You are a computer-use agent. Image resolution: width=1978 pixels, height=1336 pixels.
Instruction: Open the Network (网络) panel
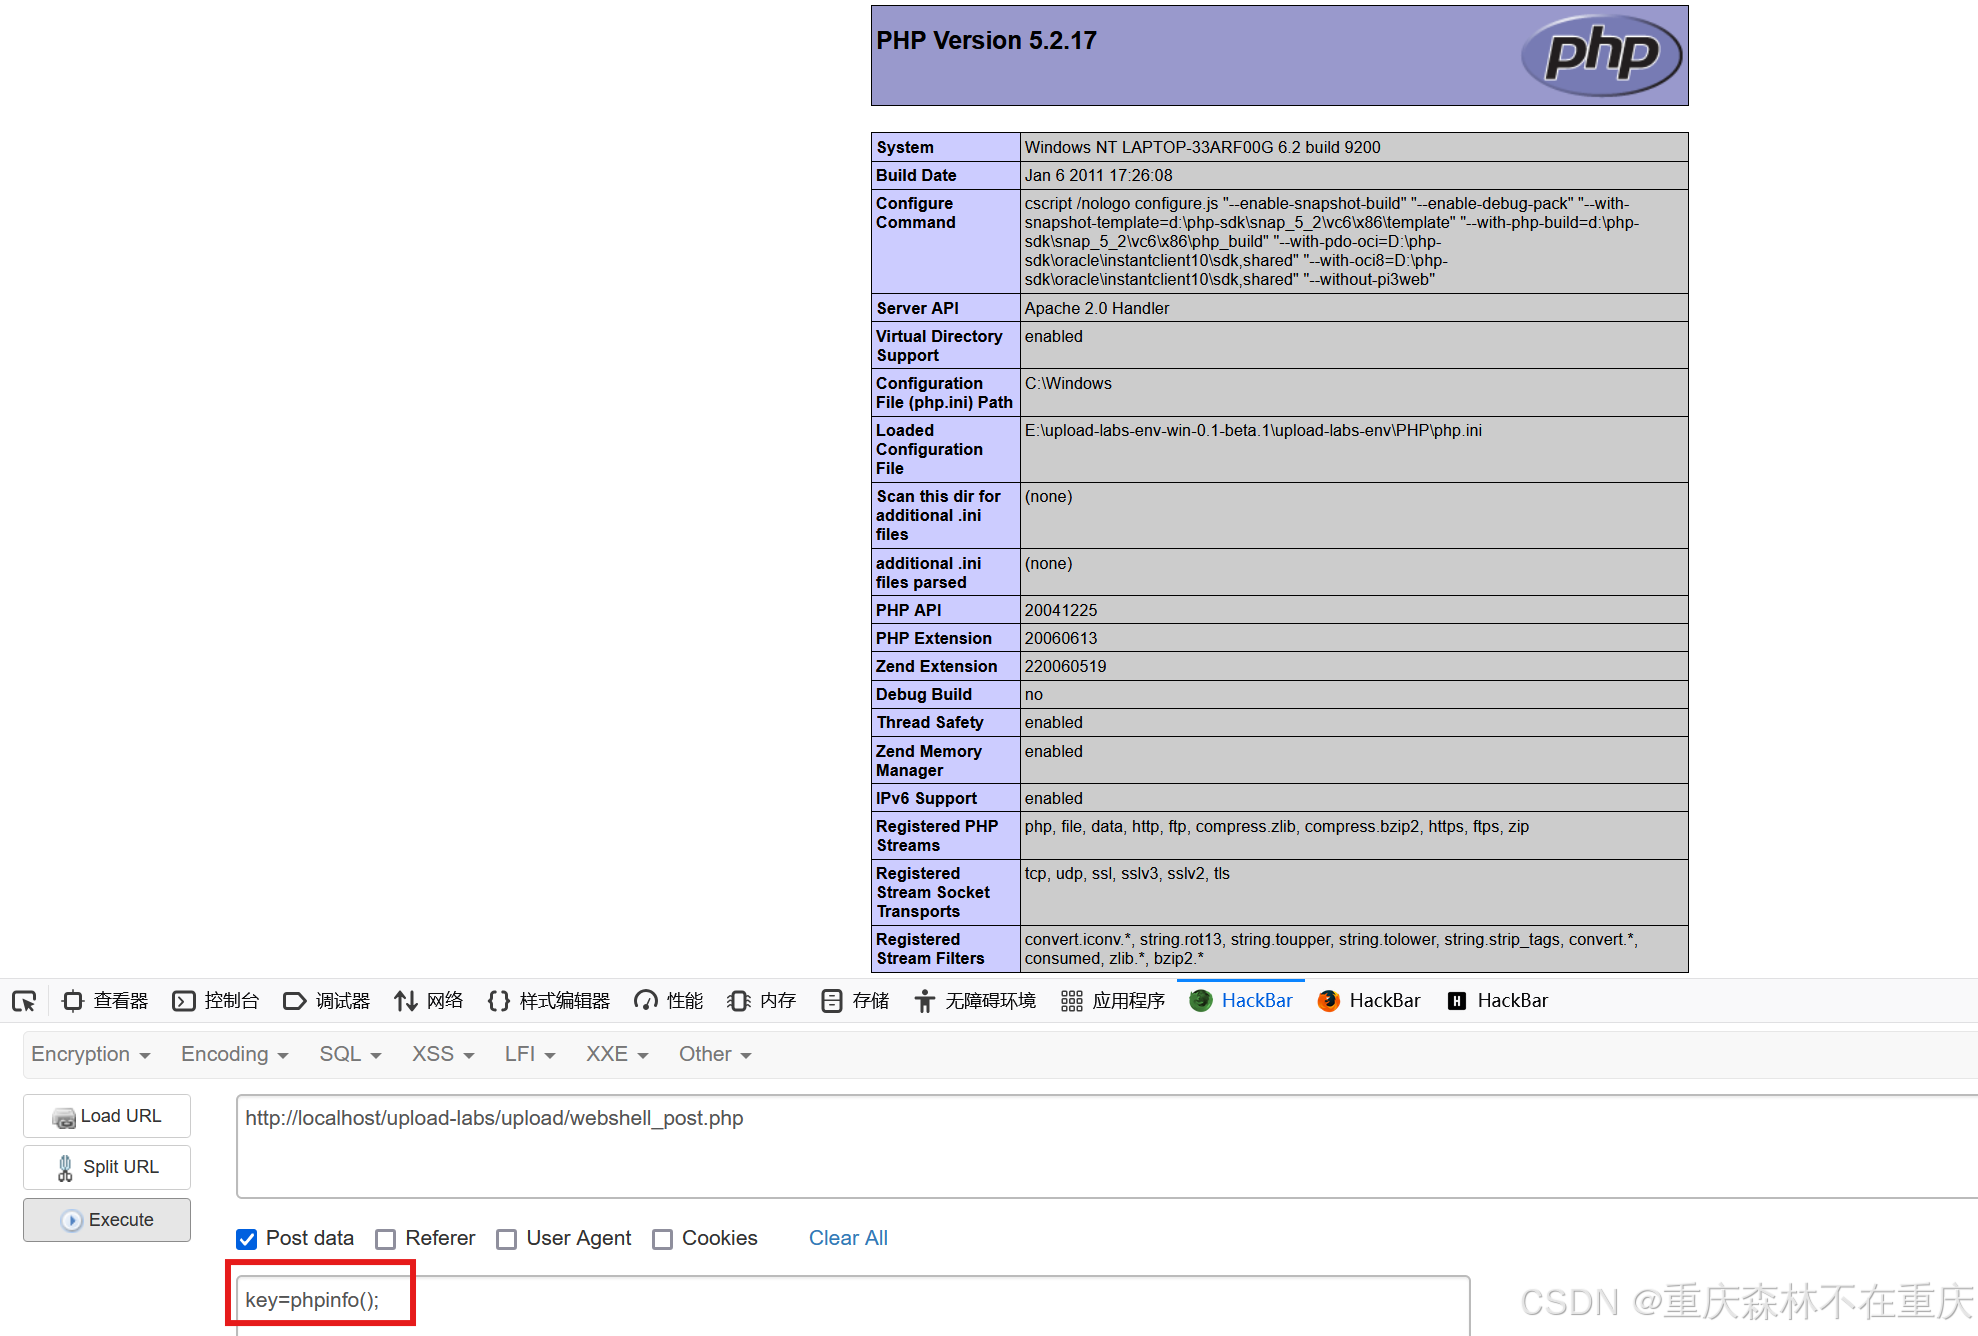(x=429, y=1001)
